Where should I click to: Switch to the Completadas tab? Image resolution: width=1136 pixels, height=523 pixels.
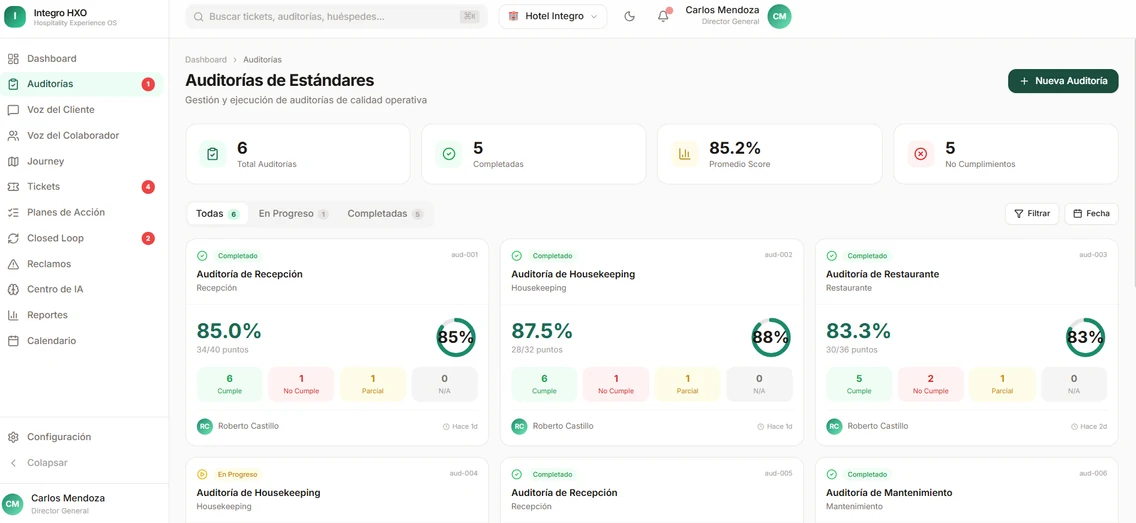385,214
